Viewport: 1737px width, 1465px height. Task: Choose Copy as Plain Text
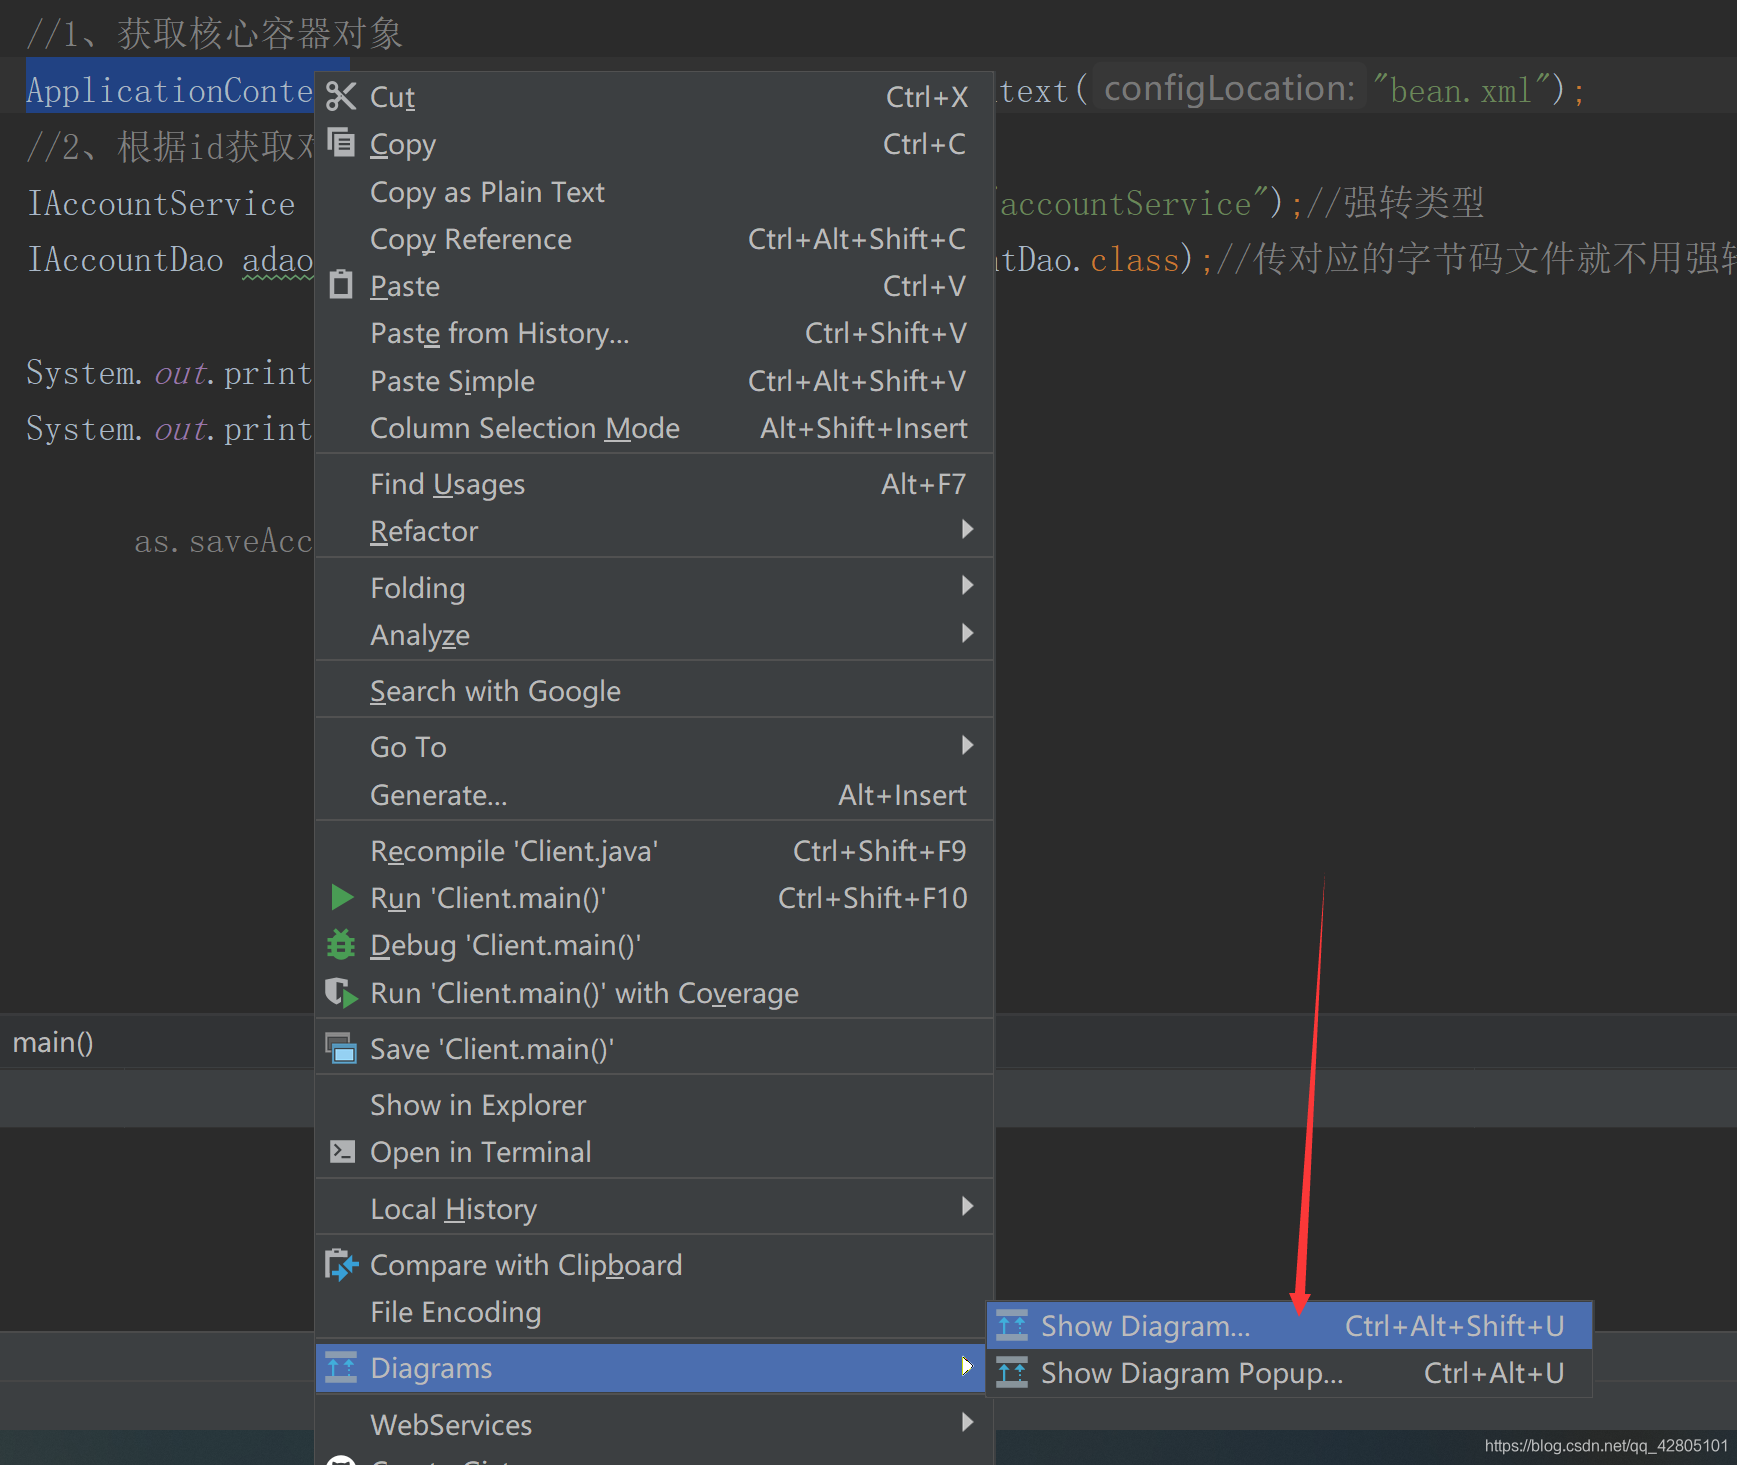click(654, 192)
